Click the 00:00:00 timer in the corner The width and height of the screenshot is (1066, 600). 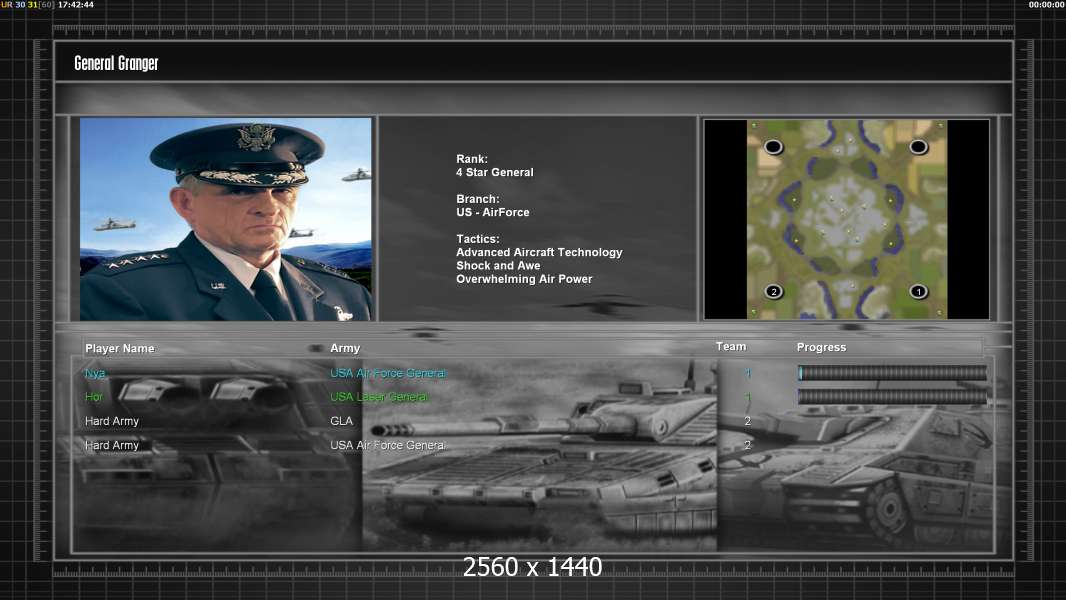click(1047, 5)
